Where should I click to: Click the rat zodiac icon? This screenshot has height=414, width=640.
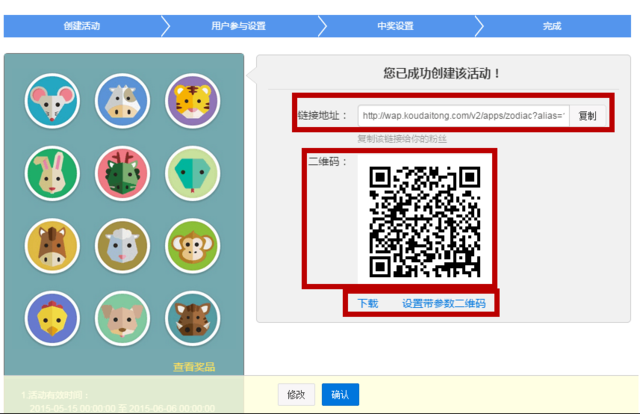pos(52,101)
